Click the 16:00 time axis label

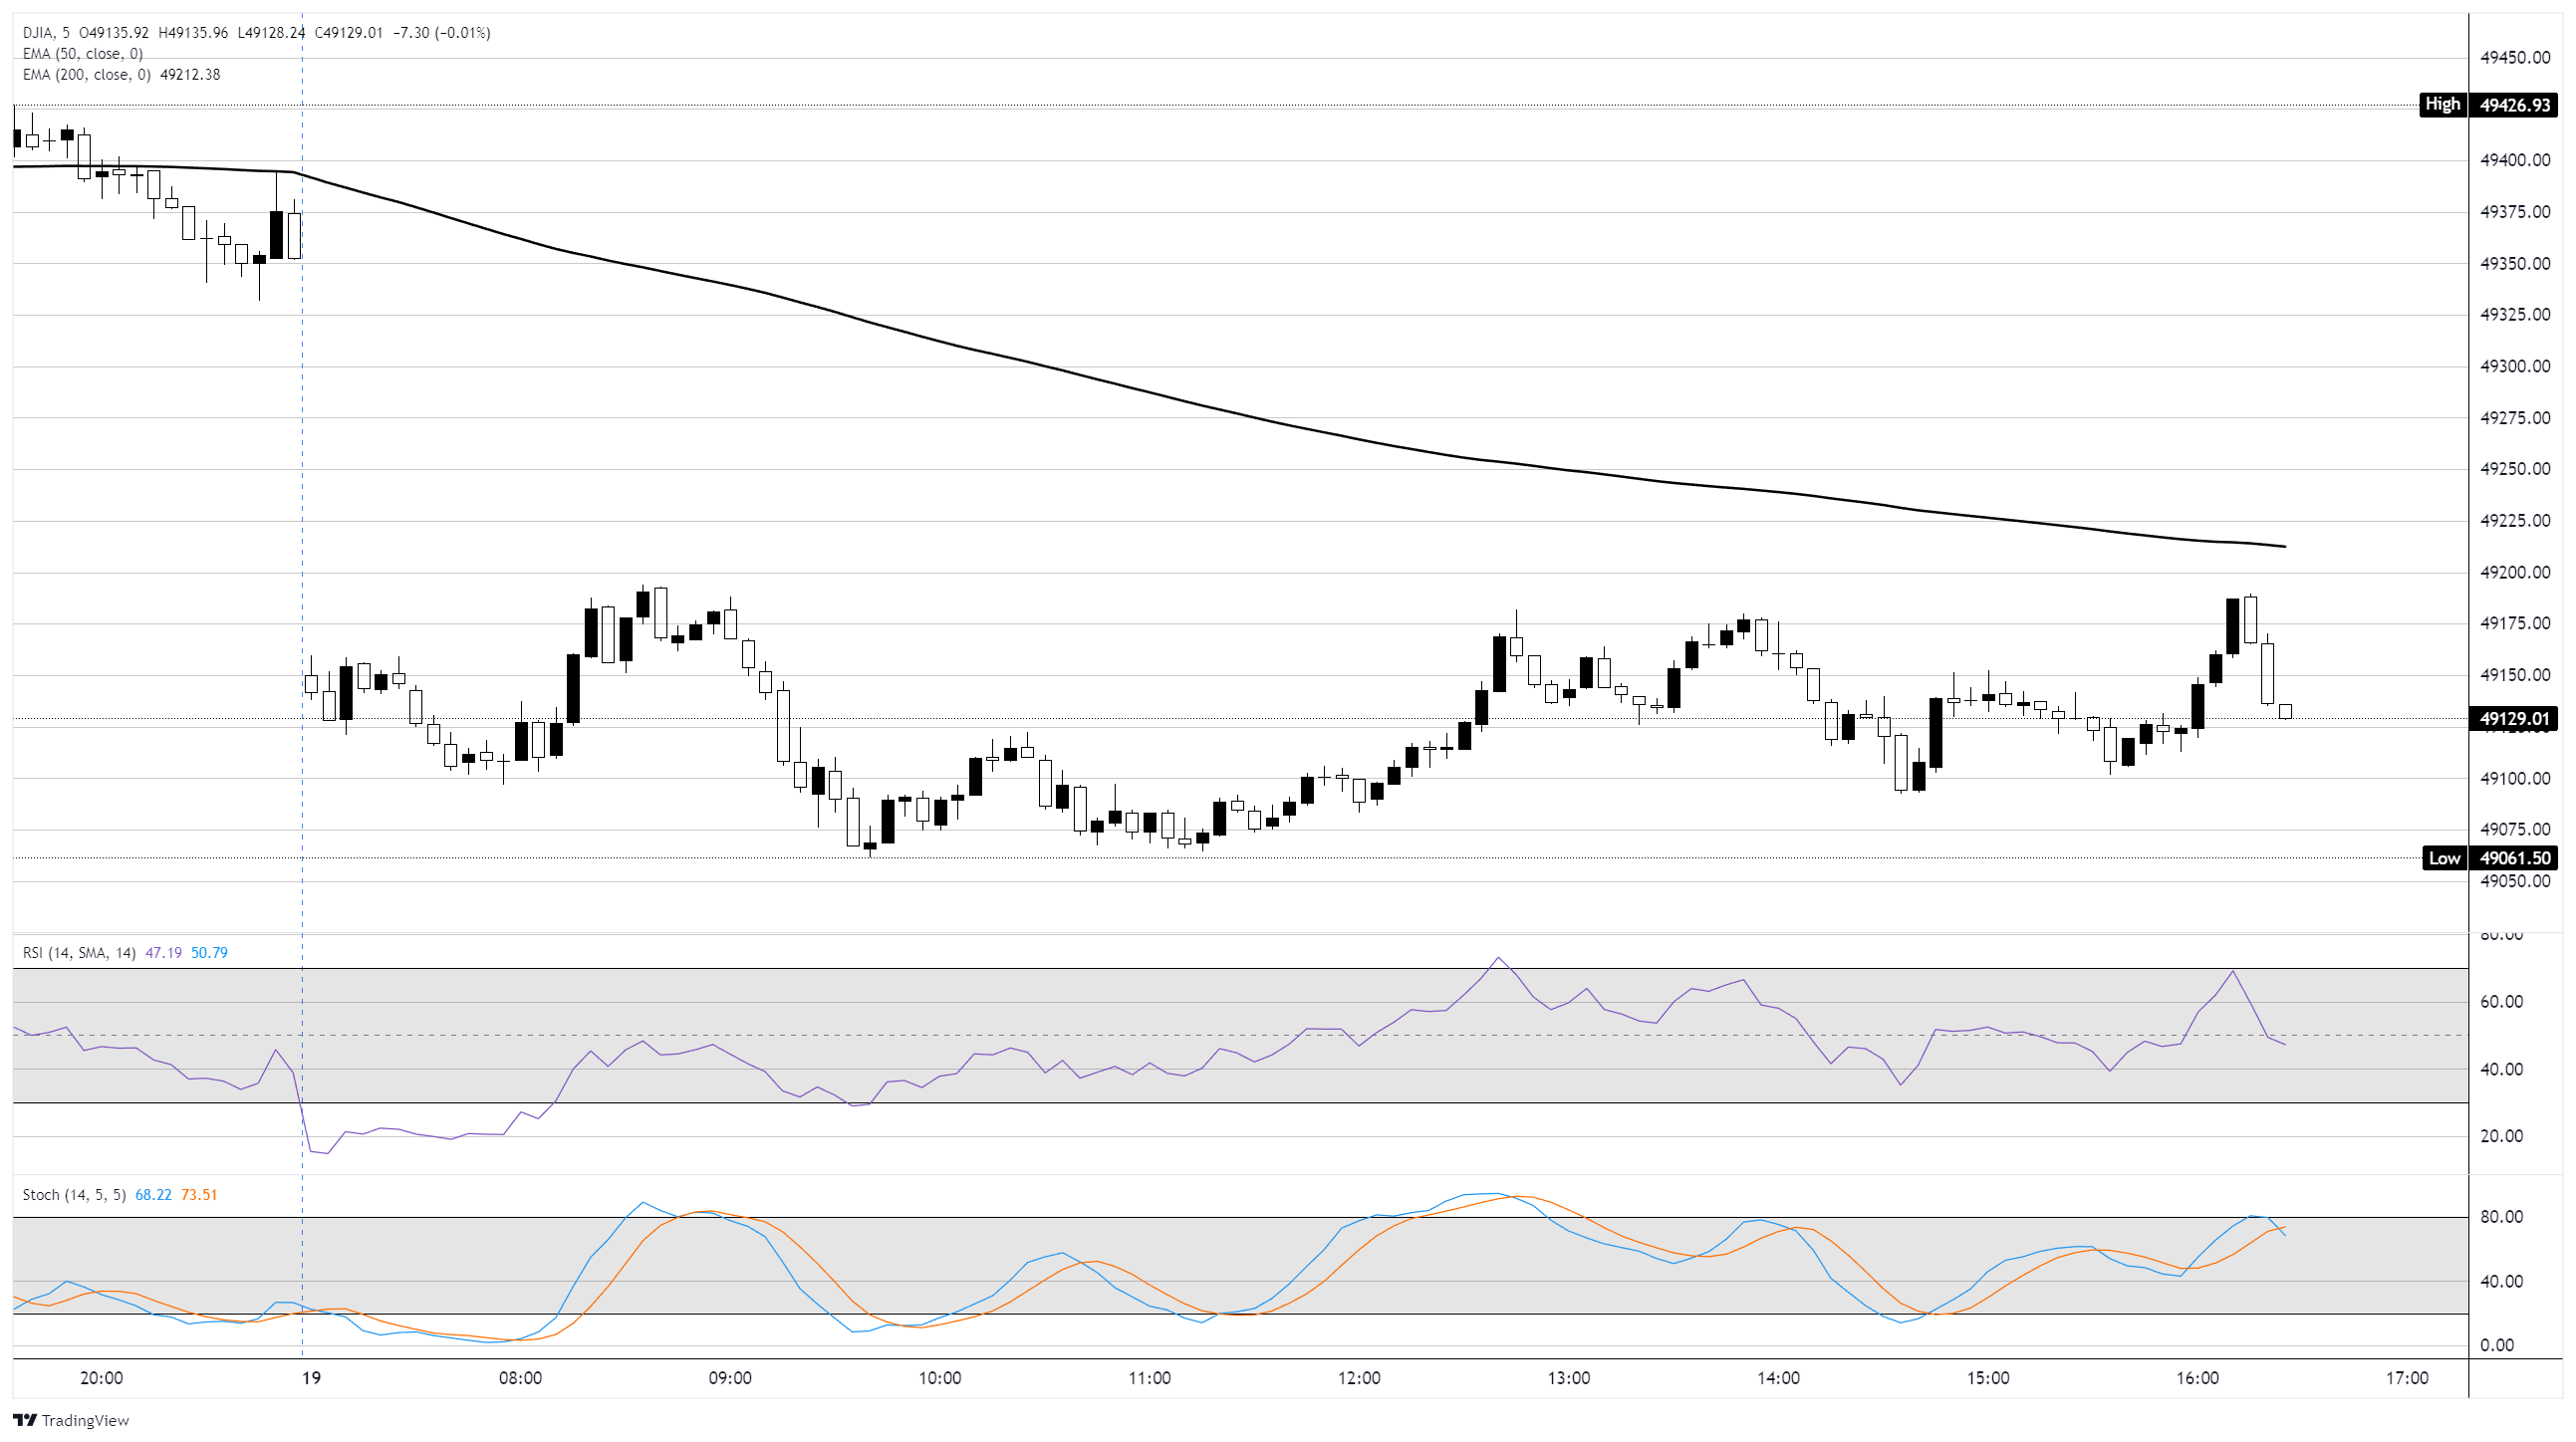pos(2197,1378)
